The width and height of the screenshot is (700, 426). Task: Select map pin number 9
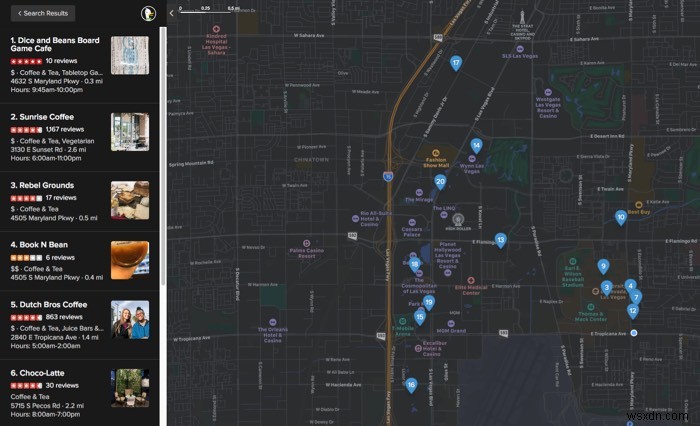pos(603,267)
